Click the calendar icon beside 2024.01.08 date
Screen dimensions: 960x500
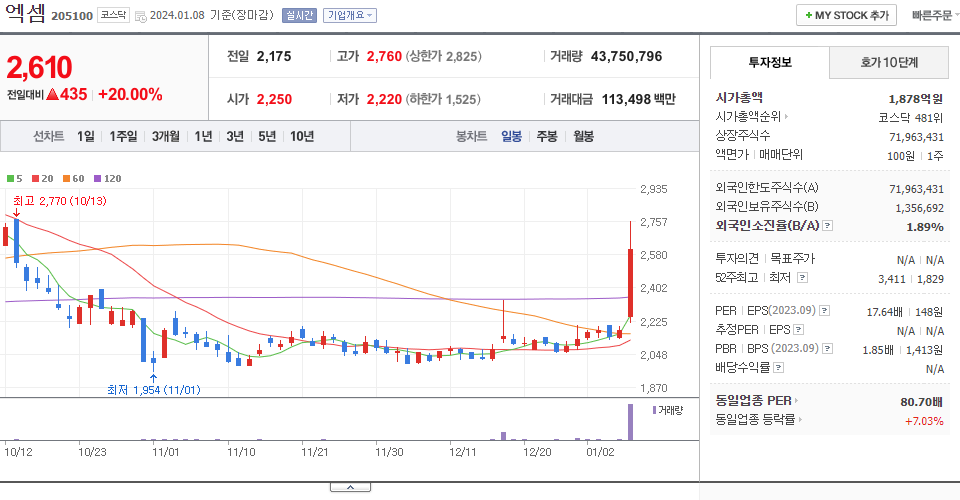[x=140, y=16]
